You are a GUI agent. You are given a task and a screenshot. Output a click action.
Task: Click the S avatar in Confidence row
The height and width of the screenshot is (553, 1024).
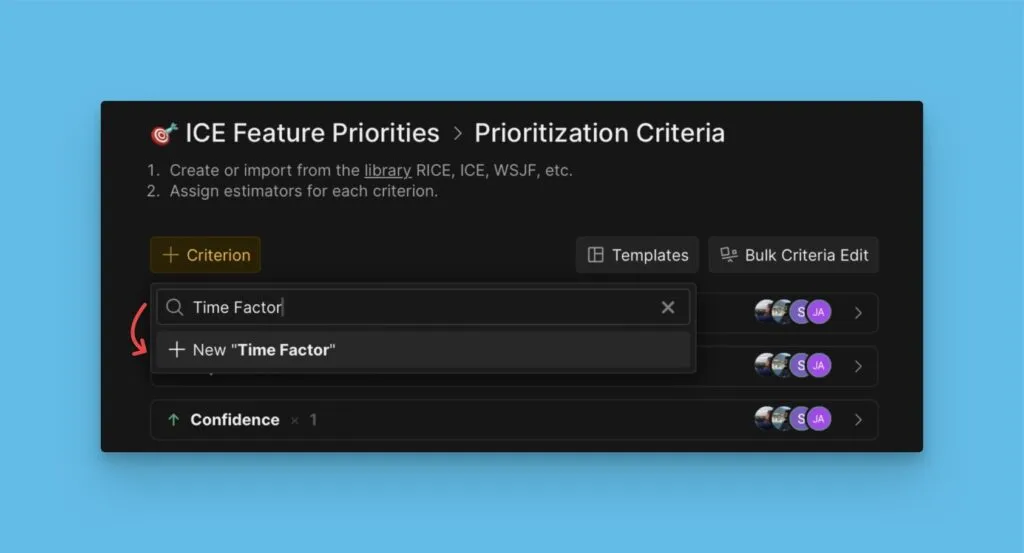[800, 419]
